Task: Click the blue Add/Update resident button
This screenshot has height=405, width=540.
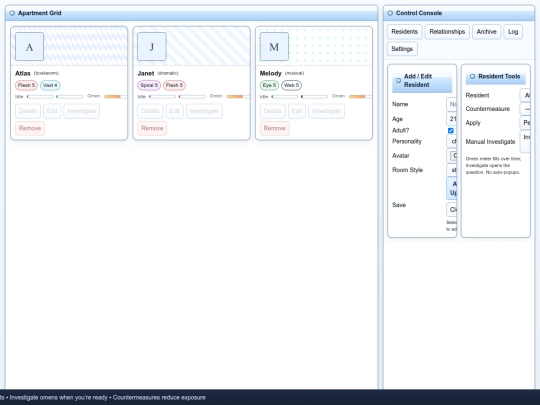Action: [x=452, y=188]
